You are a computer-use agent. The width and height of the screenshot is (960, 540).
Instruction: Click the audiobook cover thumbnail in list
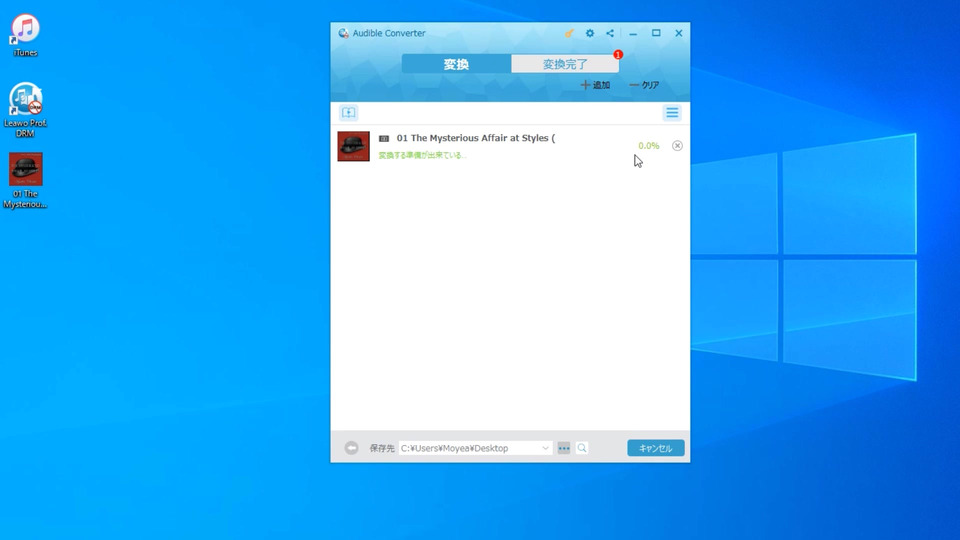(353, 146)
